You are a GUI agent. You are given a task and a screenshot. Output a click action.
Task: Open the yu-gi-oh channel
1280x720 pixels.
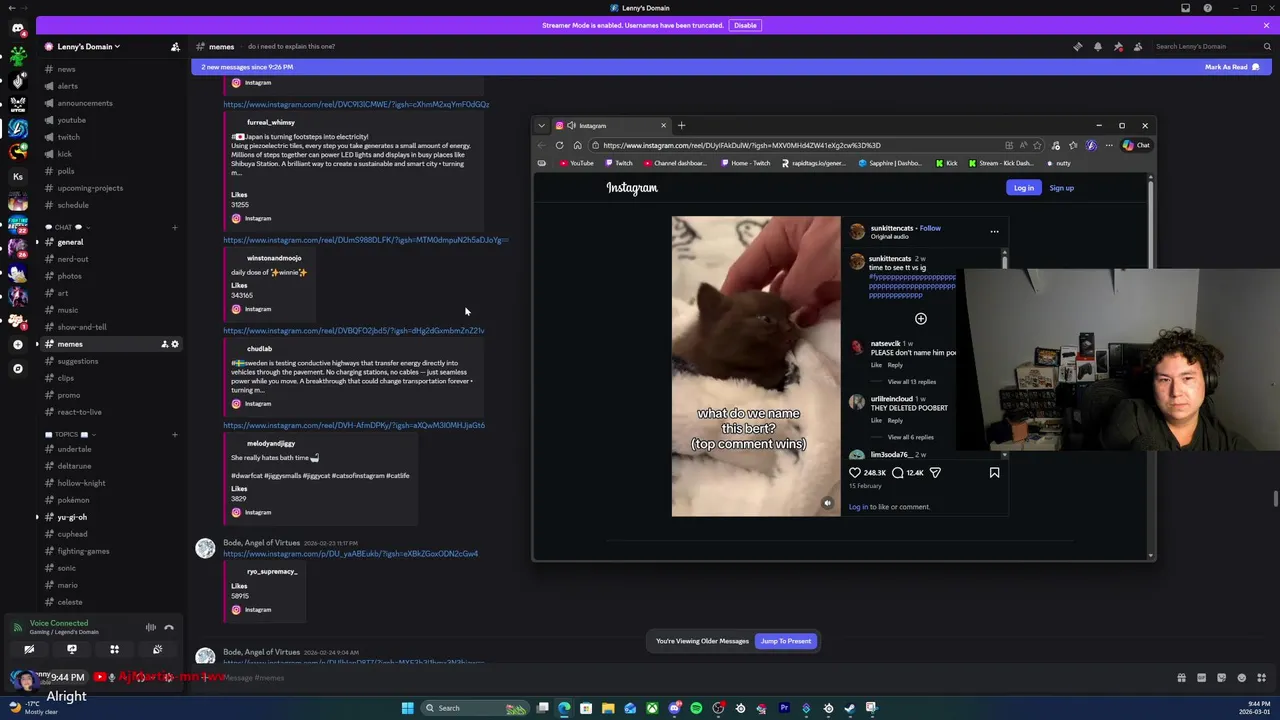(x=72, y=517)
